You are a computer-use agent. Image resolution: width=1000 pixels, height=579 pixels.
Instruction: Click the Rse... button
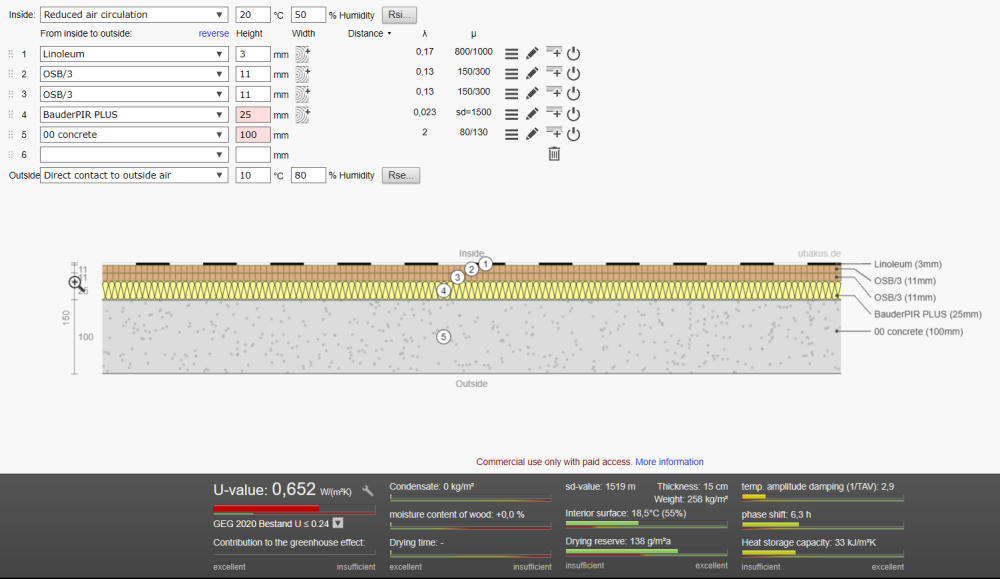(x=401, y=175)
